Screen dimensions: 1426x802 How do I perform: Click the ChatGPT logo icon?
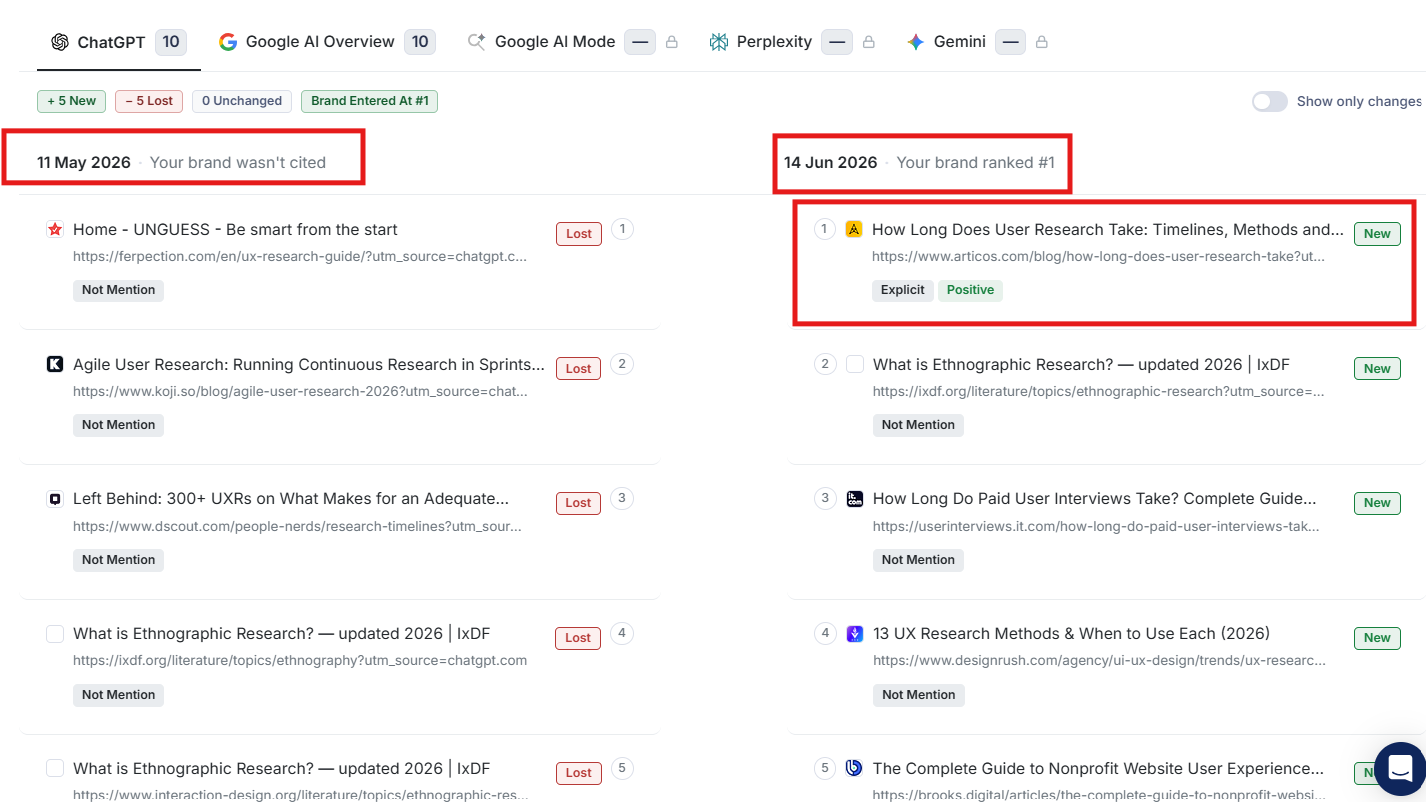pos(60,42)
